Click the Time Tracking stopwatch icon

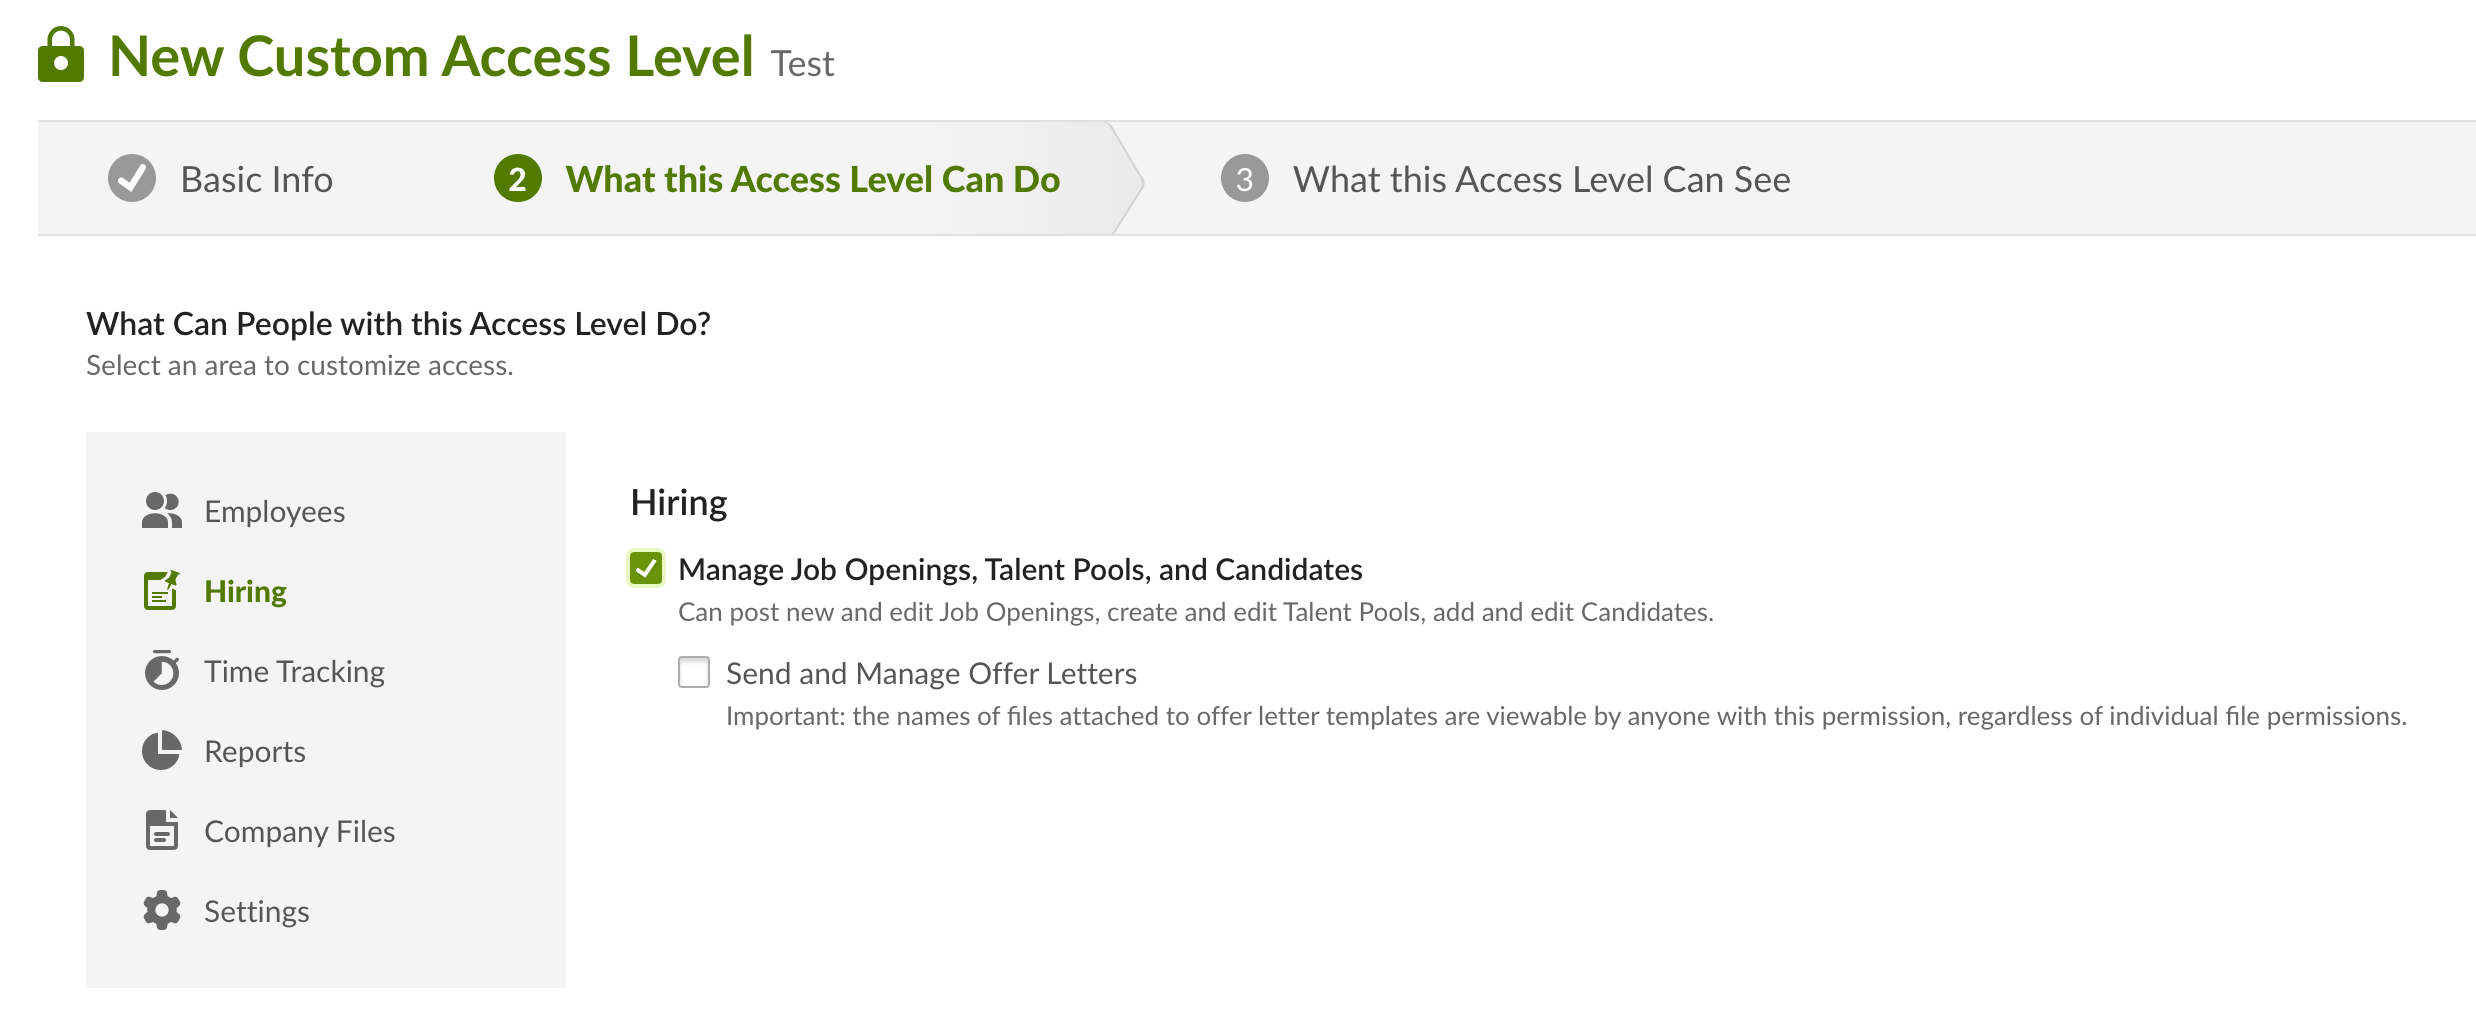161,670
